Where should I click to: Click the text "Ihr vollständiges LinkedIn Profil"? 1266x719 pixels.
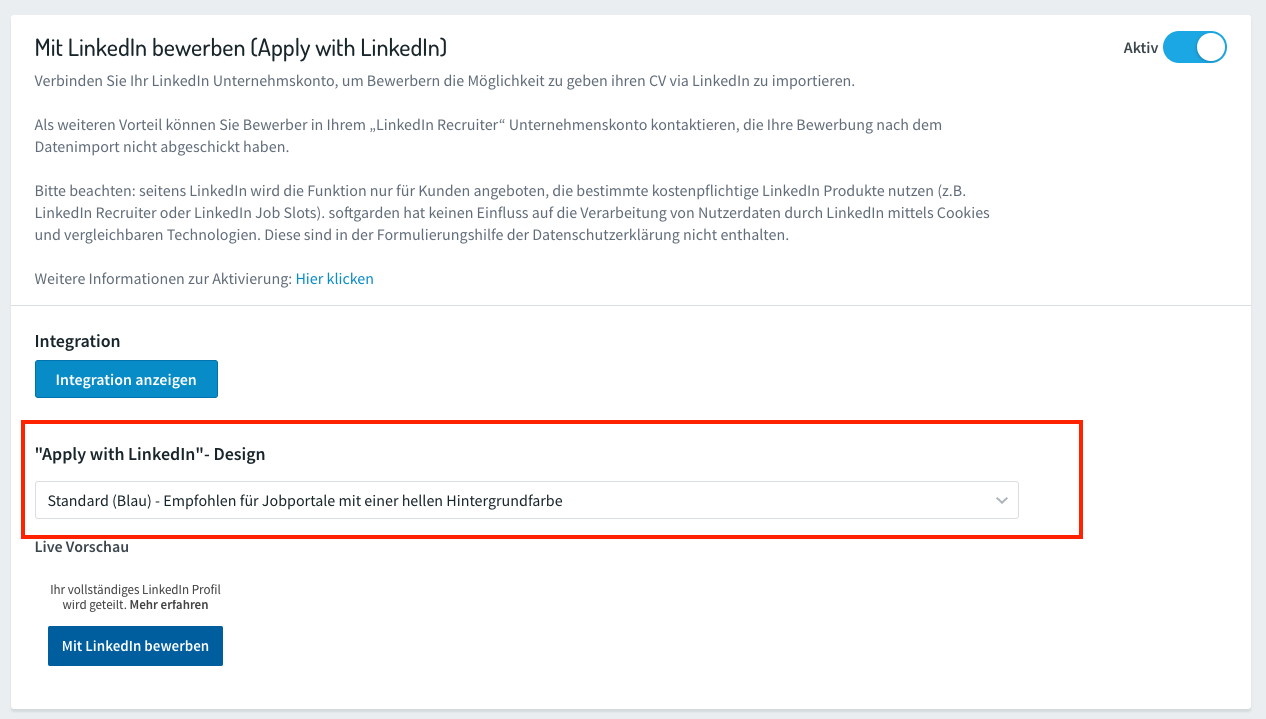tap(135, 590)
